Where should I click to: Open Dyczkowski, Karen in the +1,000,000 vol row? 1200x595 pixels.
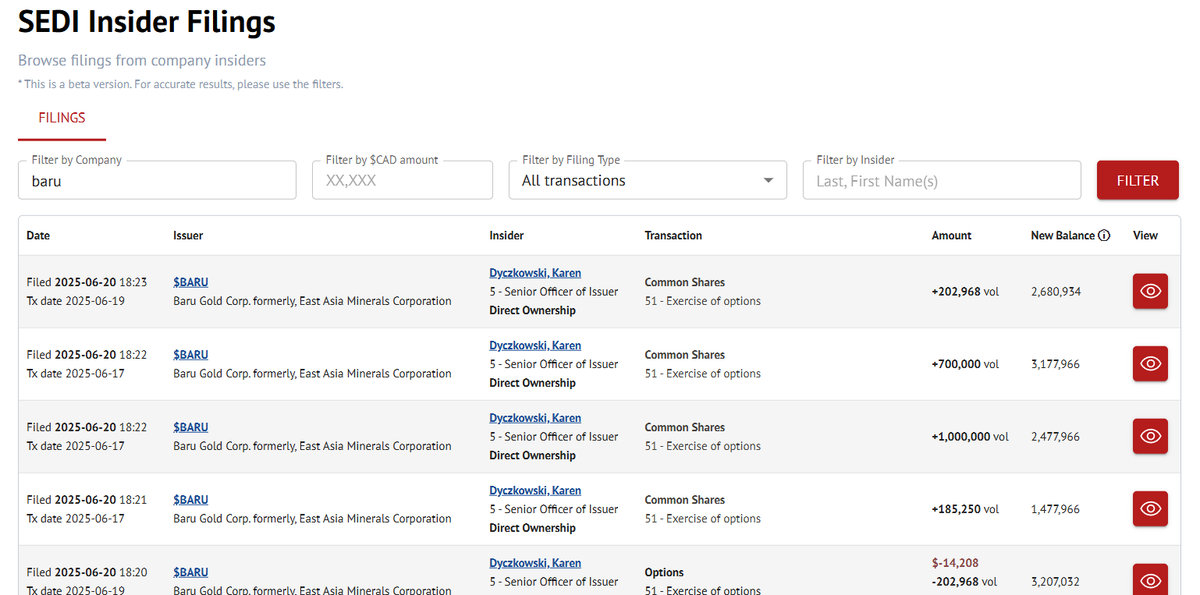tap(535, 418)
